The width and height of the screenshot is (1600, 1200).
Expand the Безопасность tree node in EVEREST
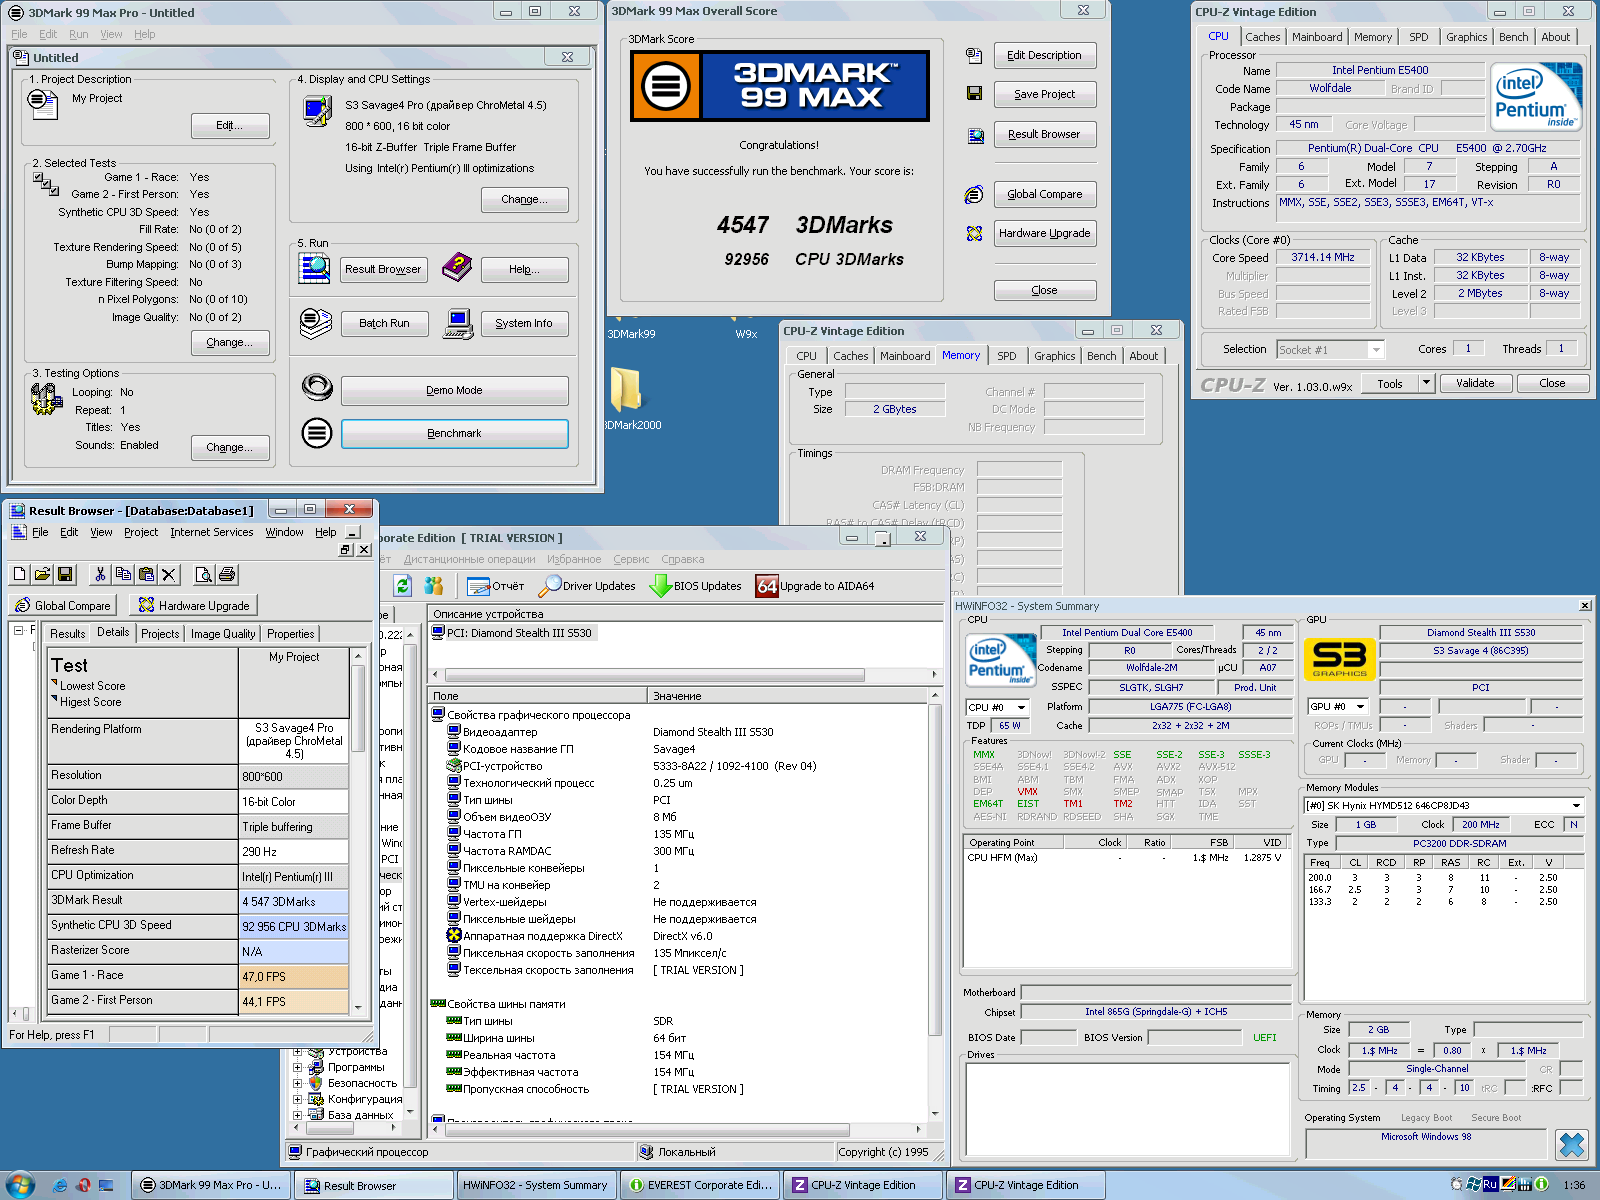pos(297,1083)
